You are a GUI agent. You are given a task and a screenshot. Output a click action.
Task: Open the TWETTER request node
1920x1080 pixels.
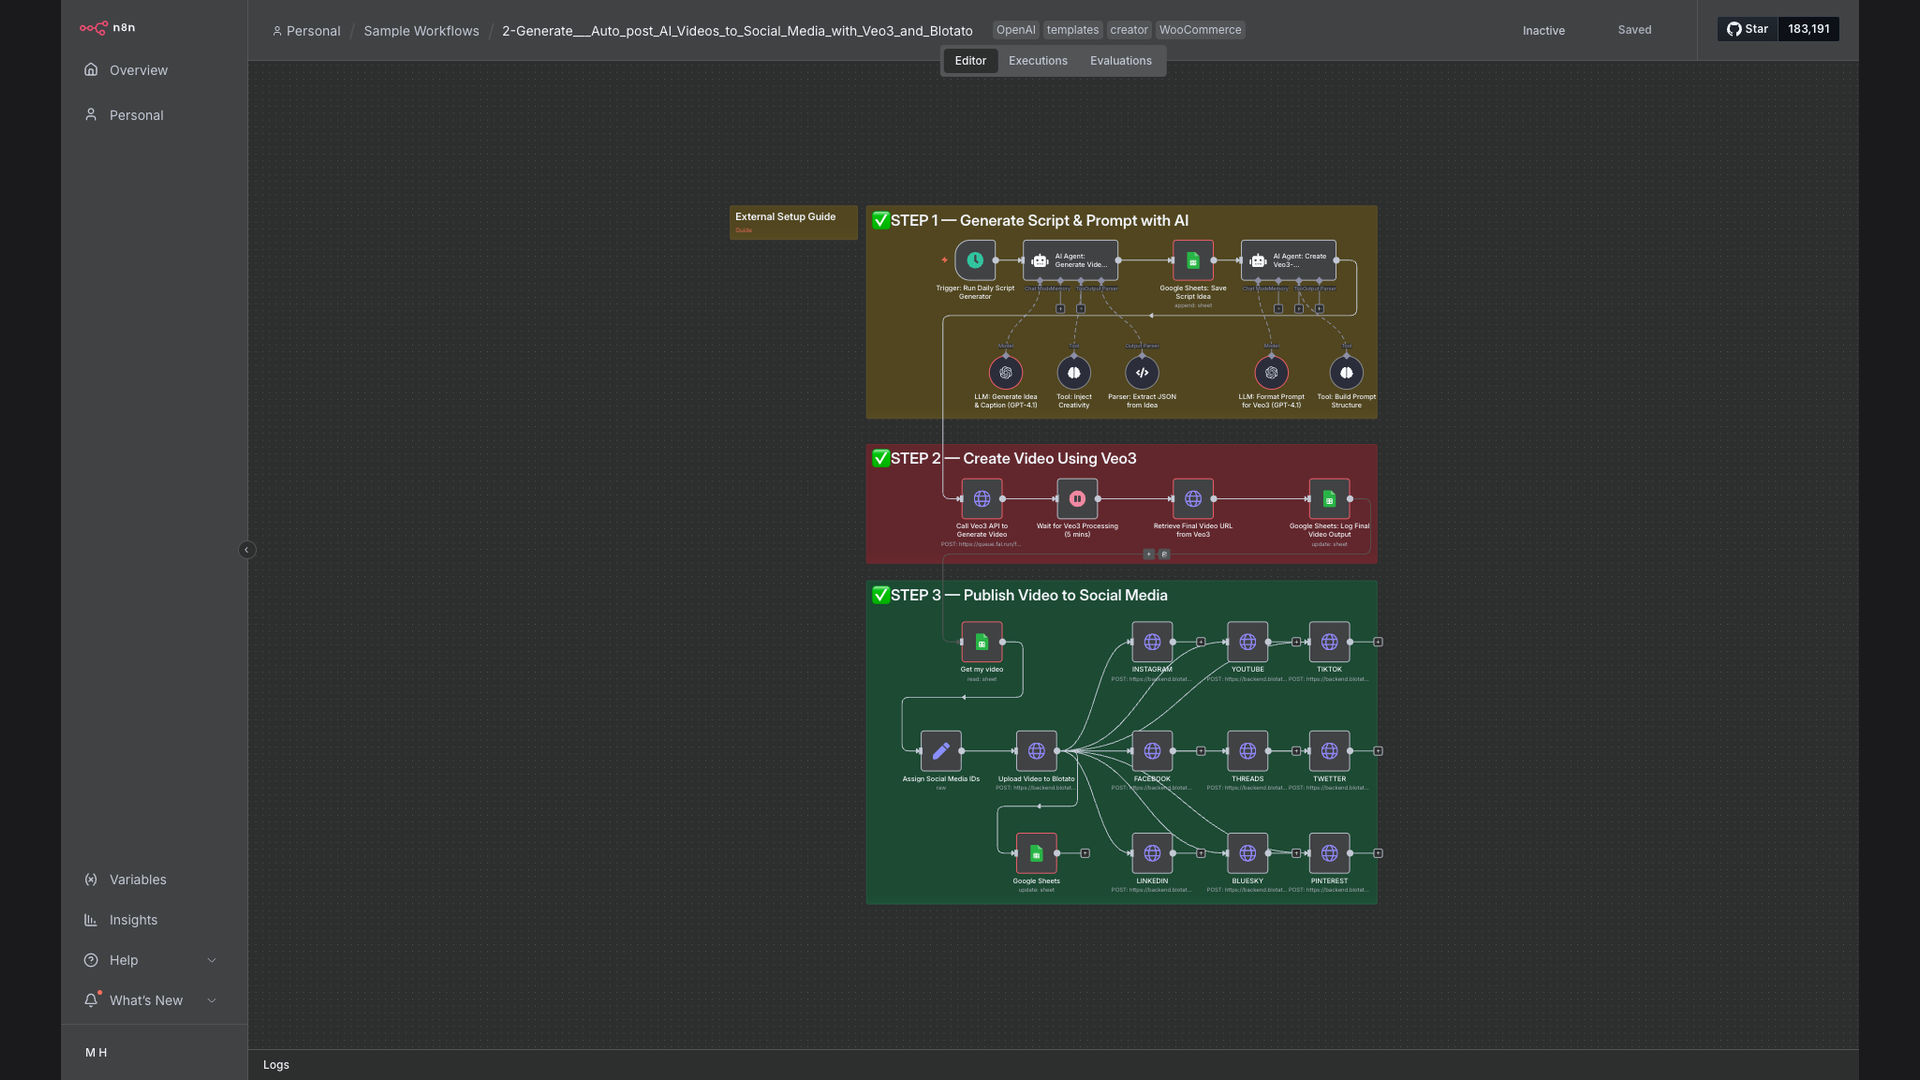pos(1329,750)
